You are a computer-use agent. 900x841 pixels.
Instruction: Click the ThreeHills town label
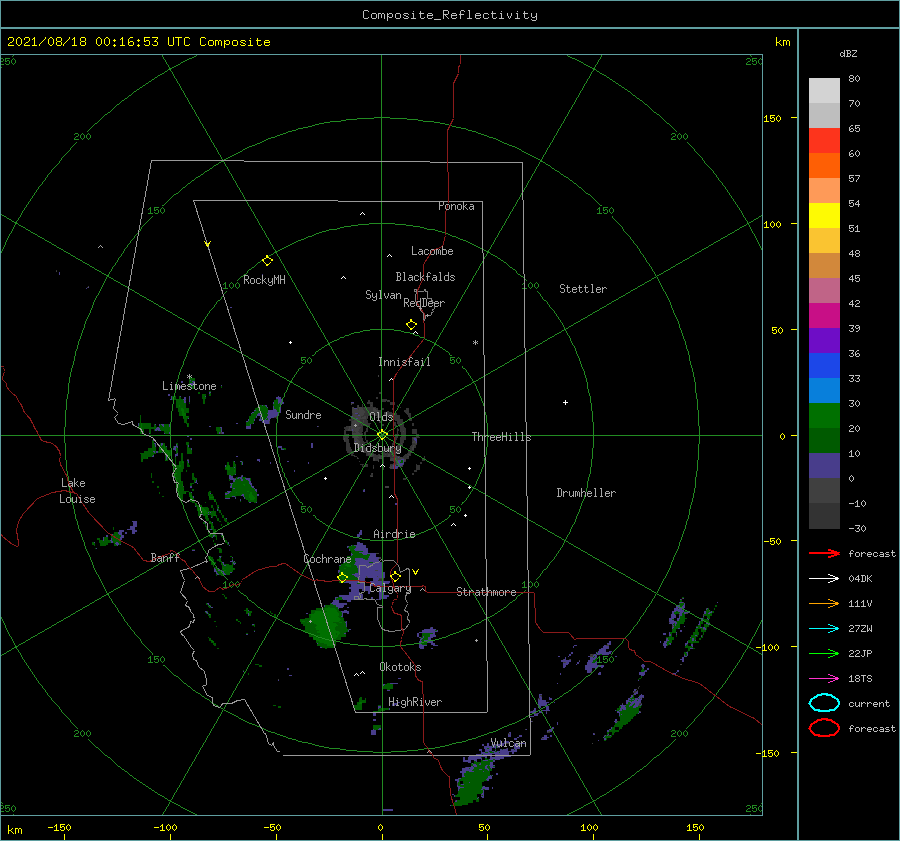click(502, 437)
